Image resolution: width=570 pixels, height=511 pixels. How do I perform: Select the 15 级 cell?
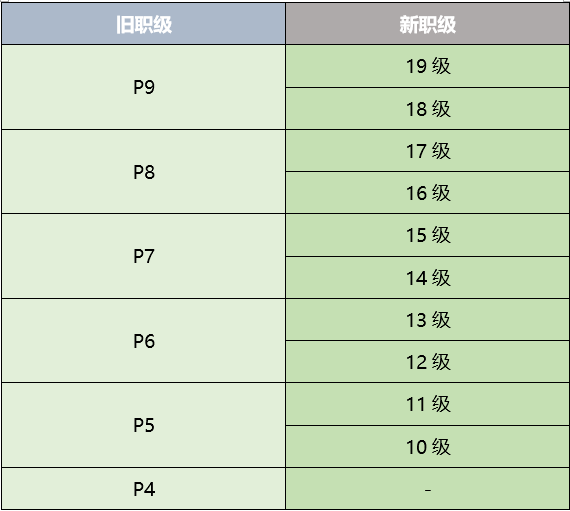point(428,235)
